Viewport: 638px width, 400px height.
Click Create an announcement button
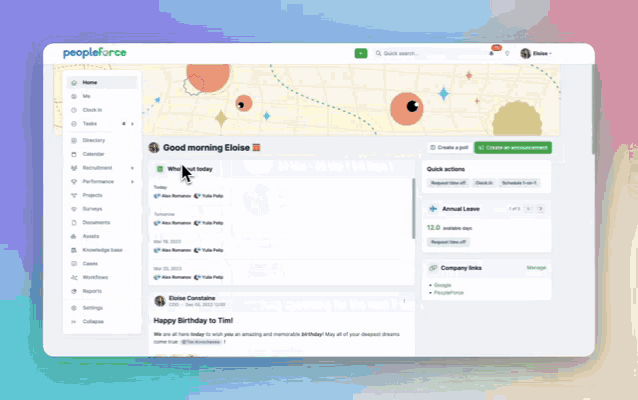(x=512, y=147)
